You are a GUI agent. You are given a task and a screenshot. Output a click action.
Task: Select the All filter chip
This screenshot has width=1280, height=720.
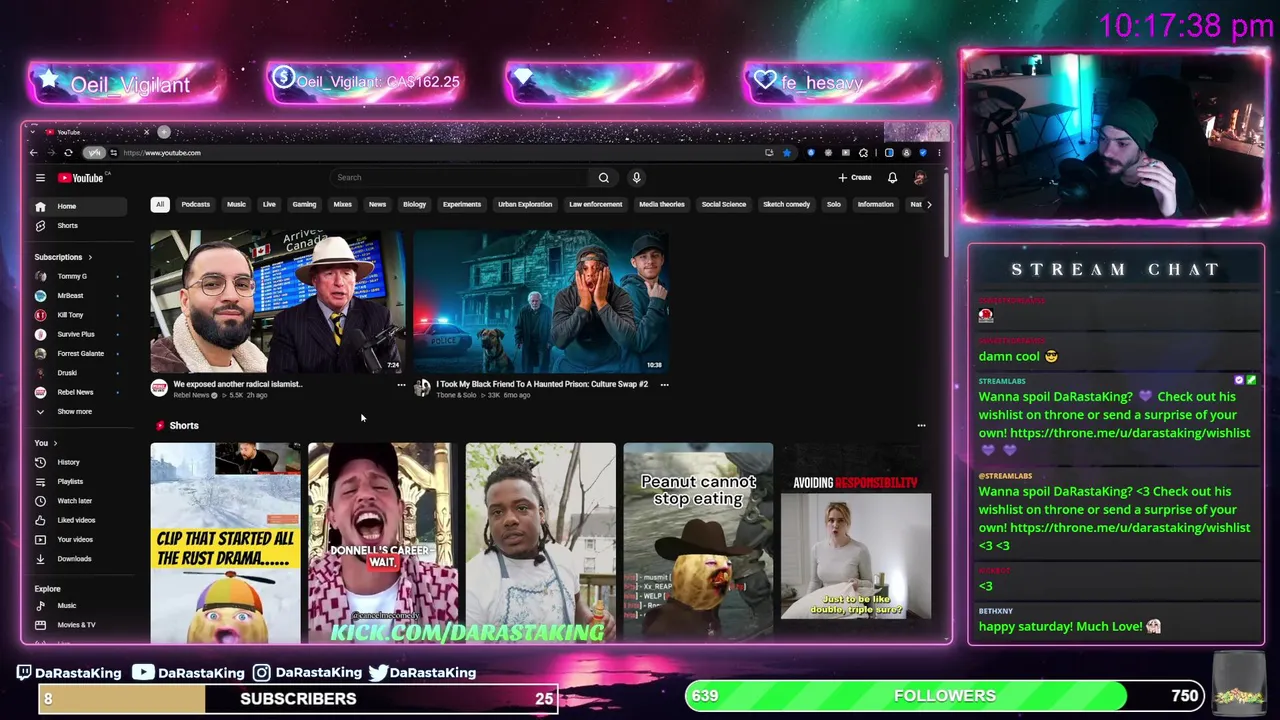[159, 205]
